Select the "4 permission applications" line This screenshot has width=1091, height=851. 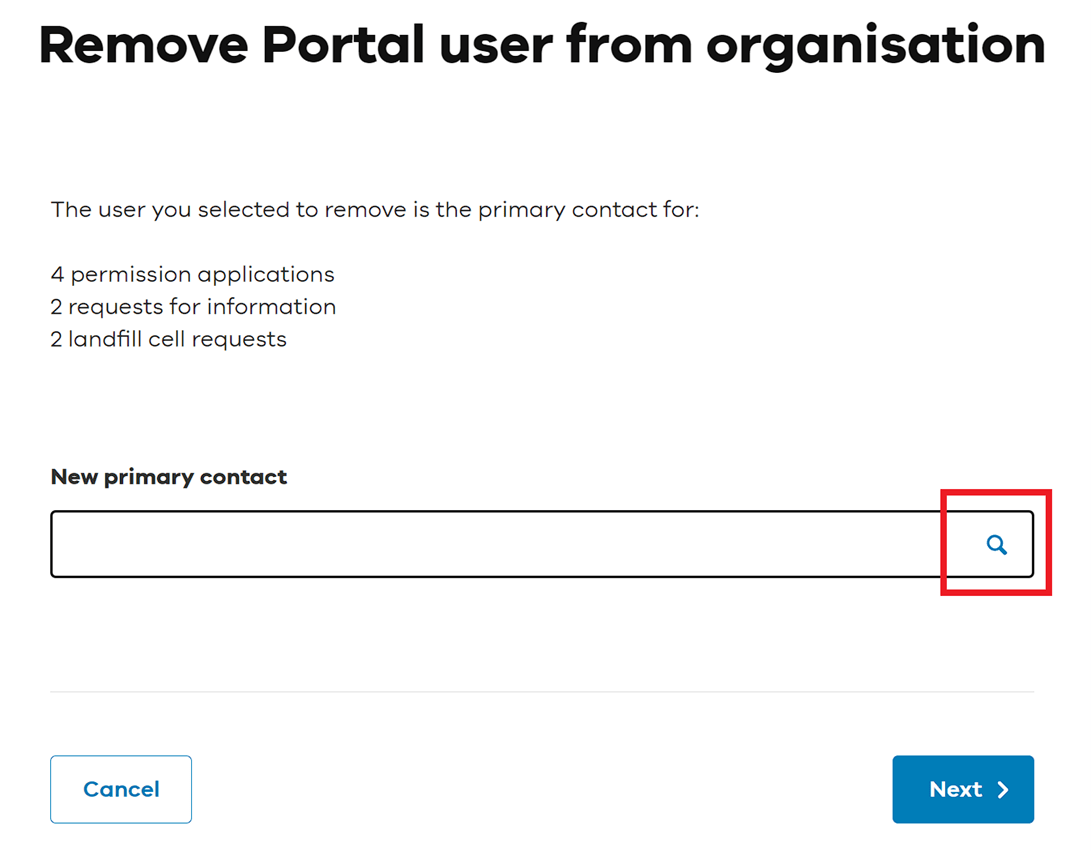pyautogui.click(x=193, y=274)
